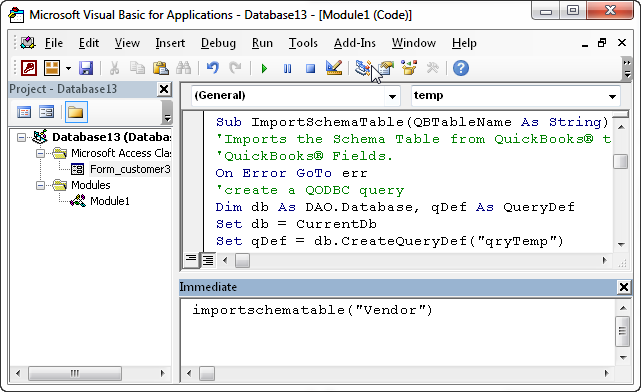The height and width of the screenshot is (392, 641).
Task: Open the Debug menu
Action: pos(218,43)
